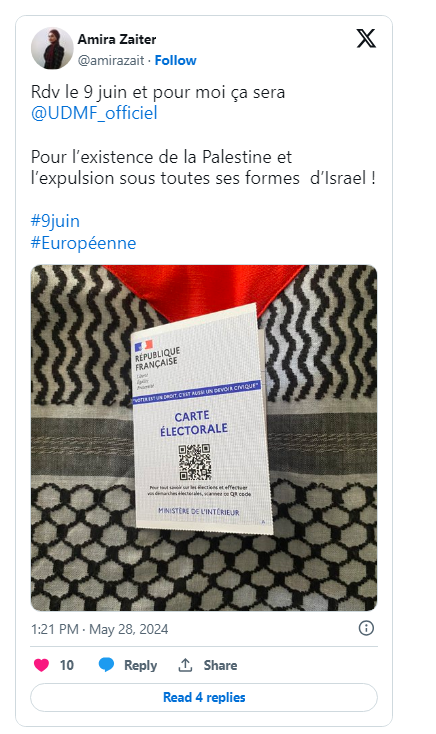436x734 pixels.
Task: Click the X logo icon
Action: click(x=366, y=38)
